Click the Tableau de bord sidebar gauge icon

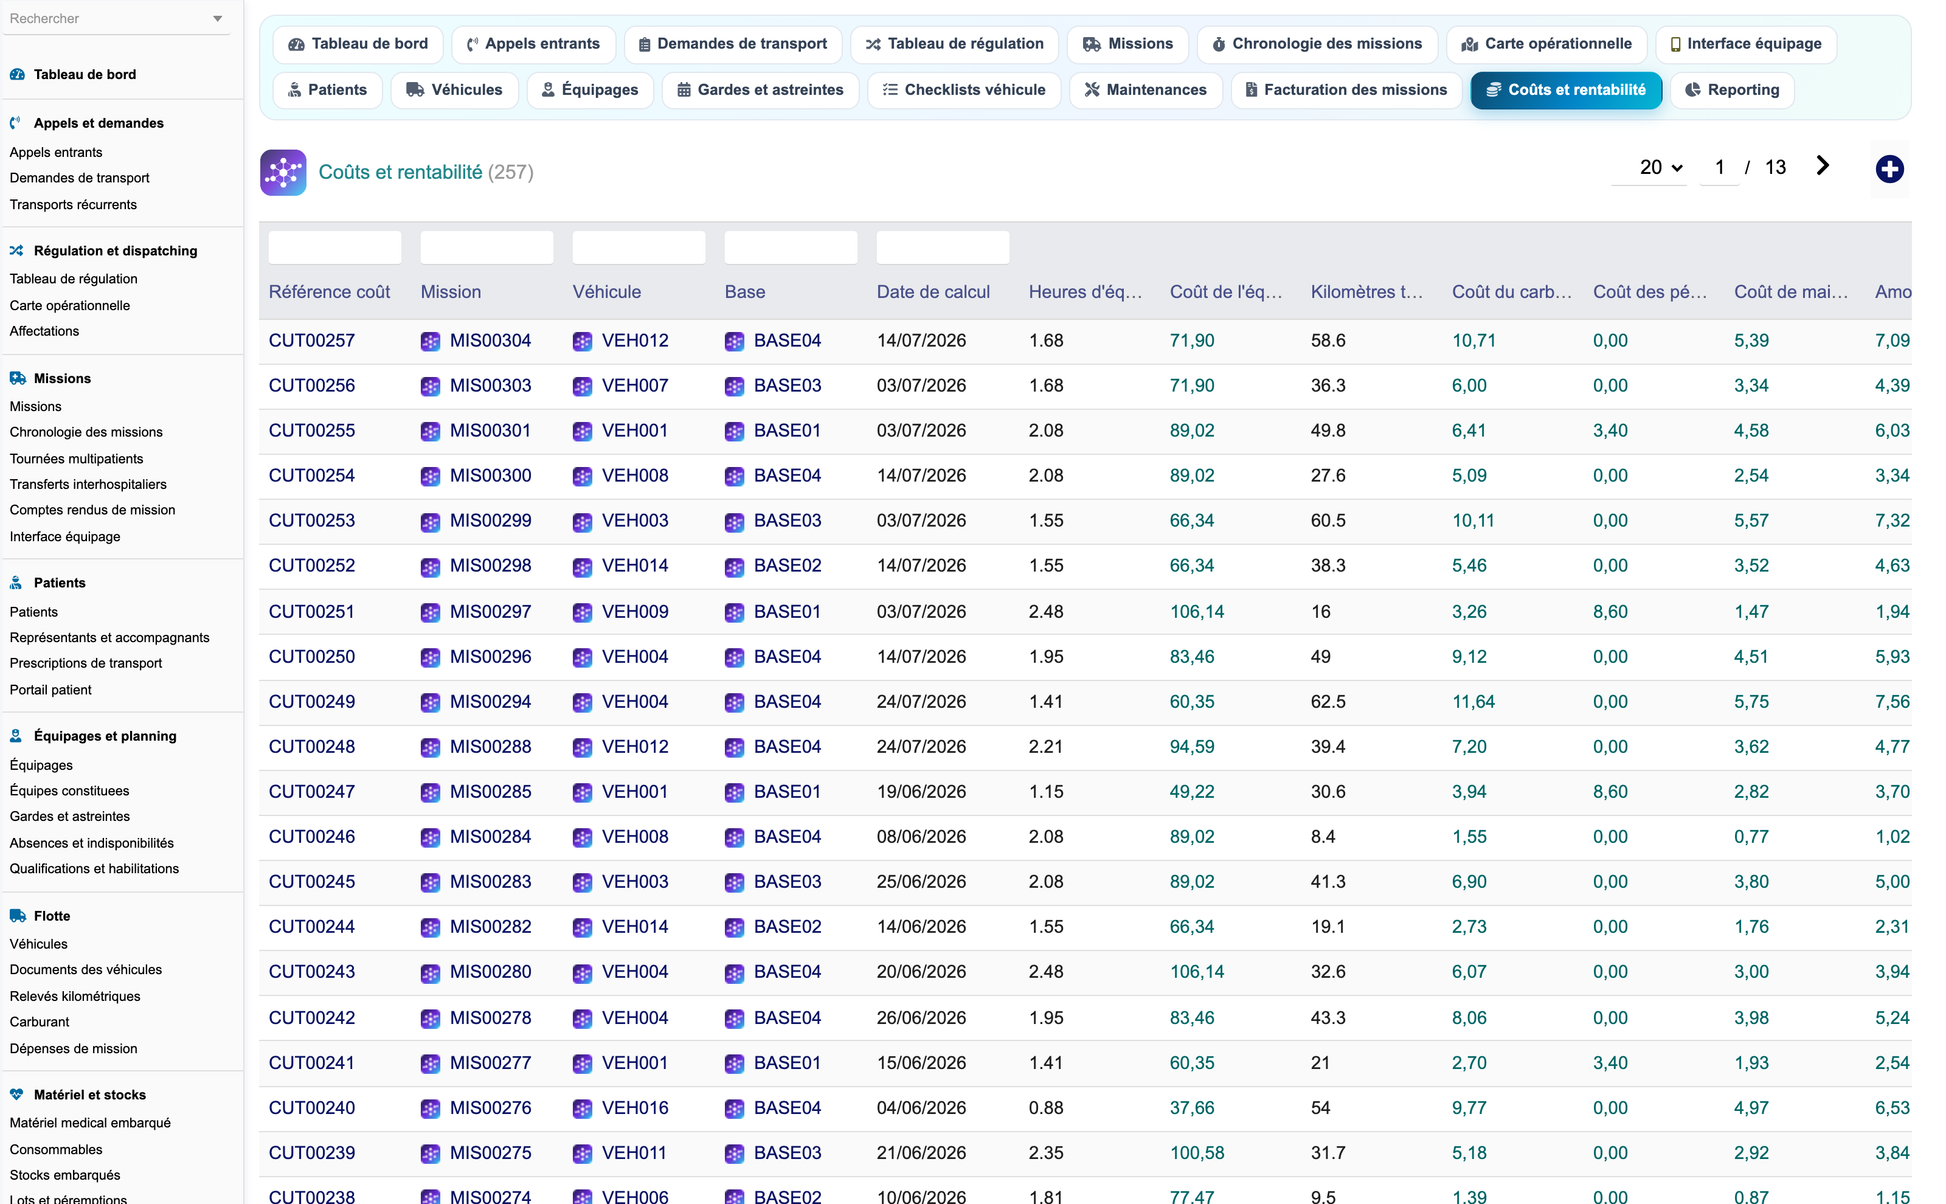(x=17, y=74)
